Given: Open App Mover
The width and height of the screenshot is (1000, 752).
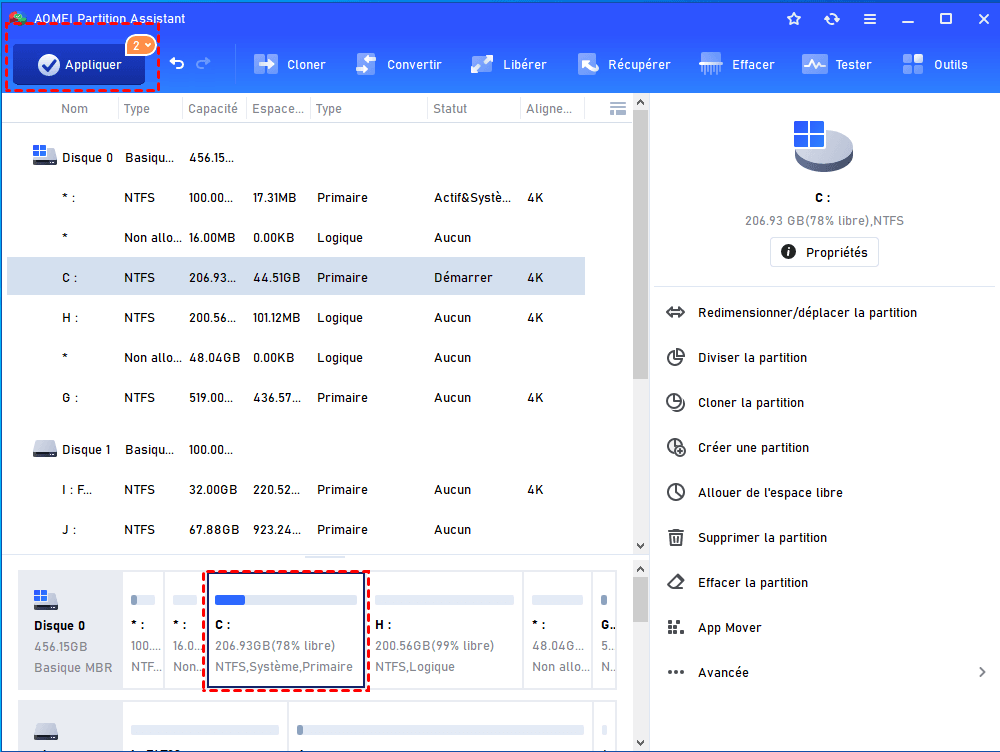Looking at the screenshot, I should [730, 628].
